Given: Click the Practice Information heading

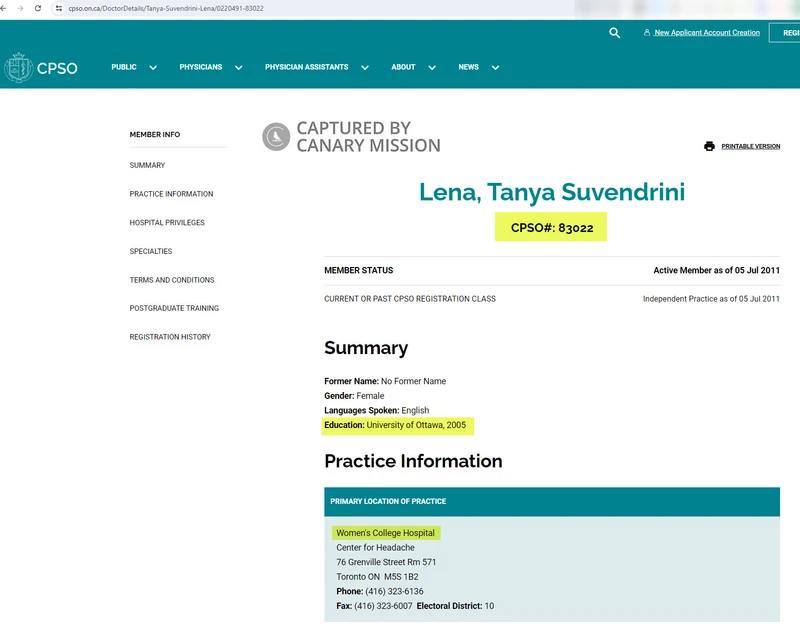Looking at the screenshot, I should (x=413, y=461).
